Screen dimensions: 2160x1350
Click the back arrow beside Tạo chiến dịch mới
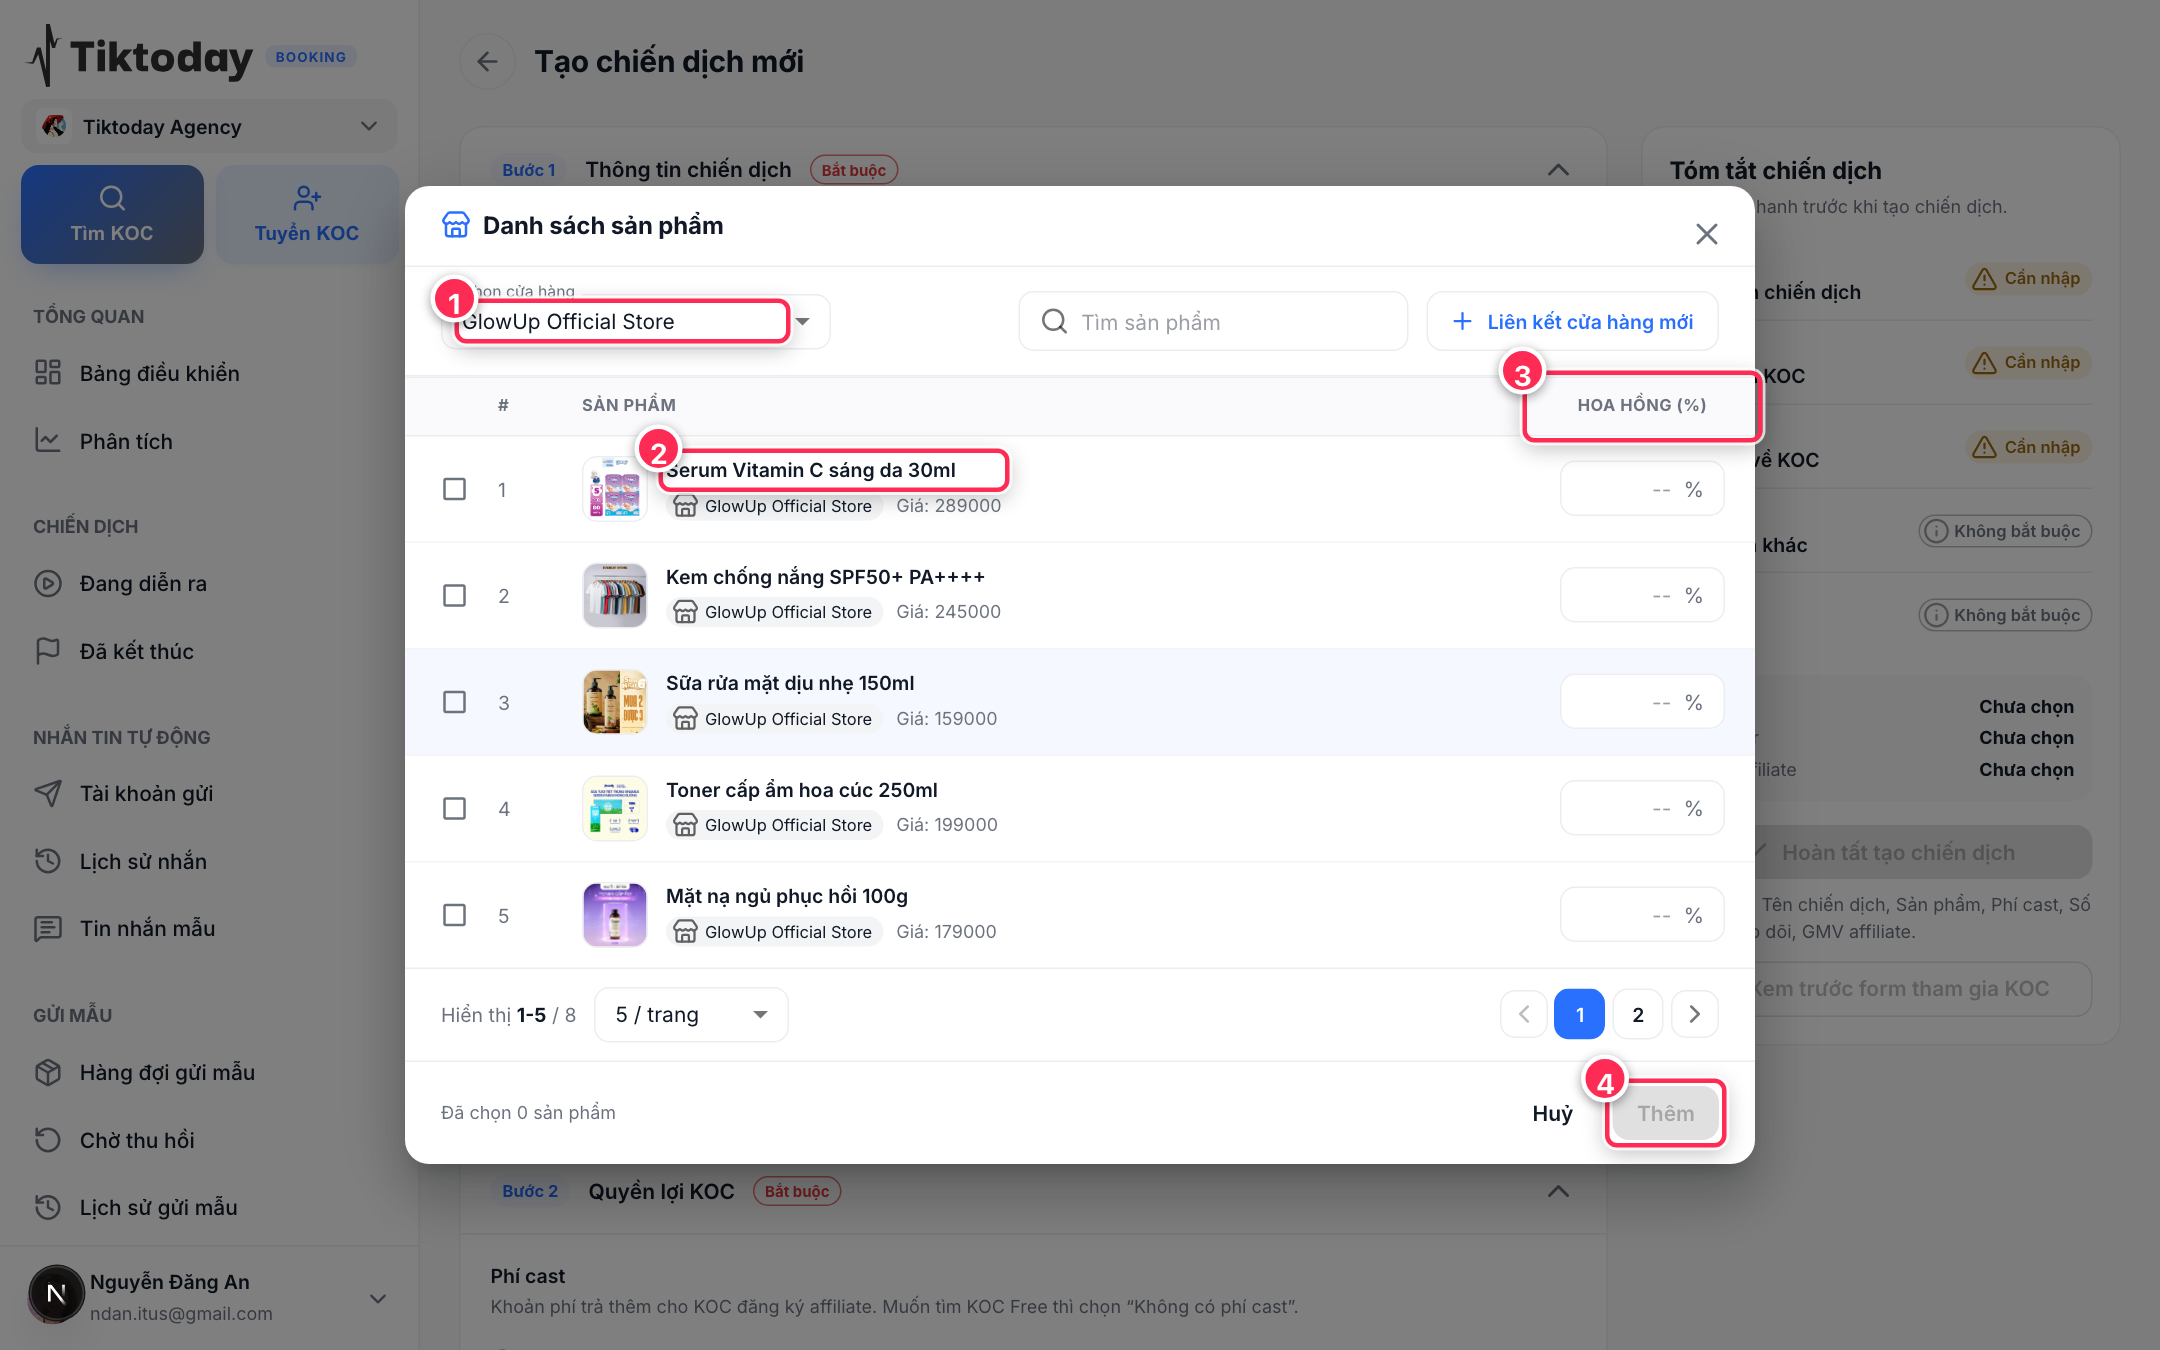coord(487,62)
